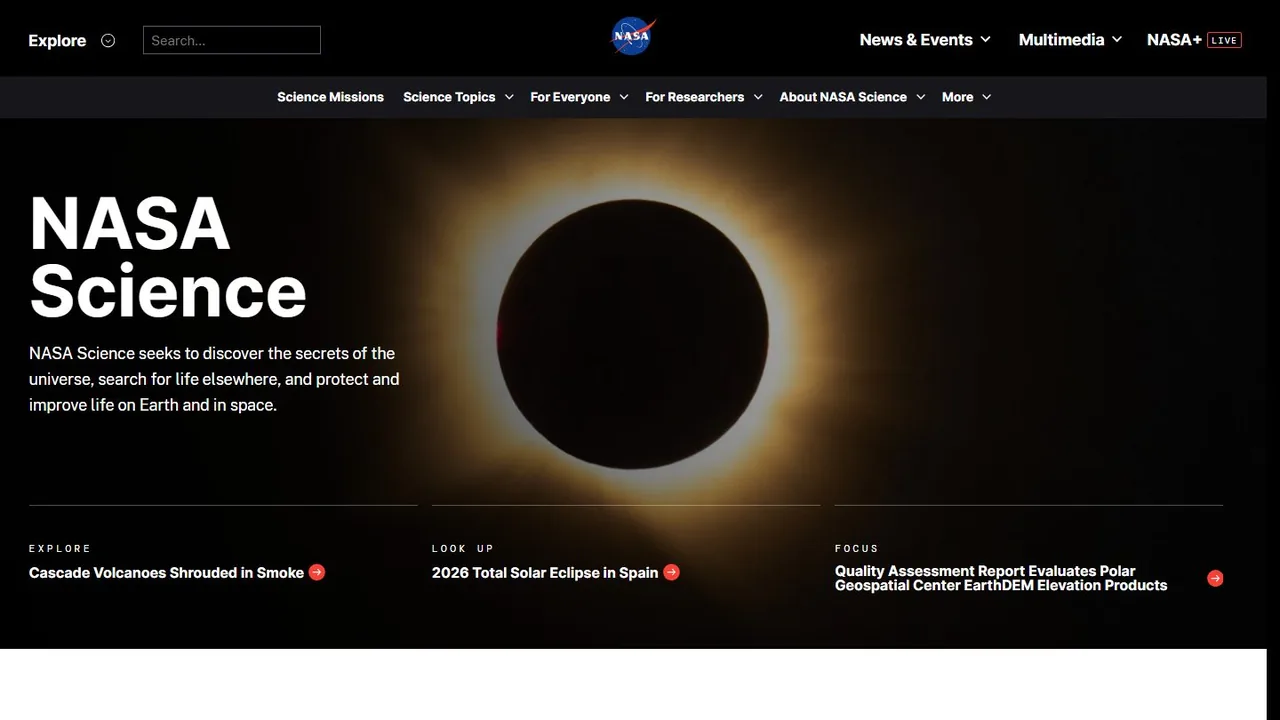Click red arrow beside 2026 Solar Eclipse story

(x=672, y=572)
